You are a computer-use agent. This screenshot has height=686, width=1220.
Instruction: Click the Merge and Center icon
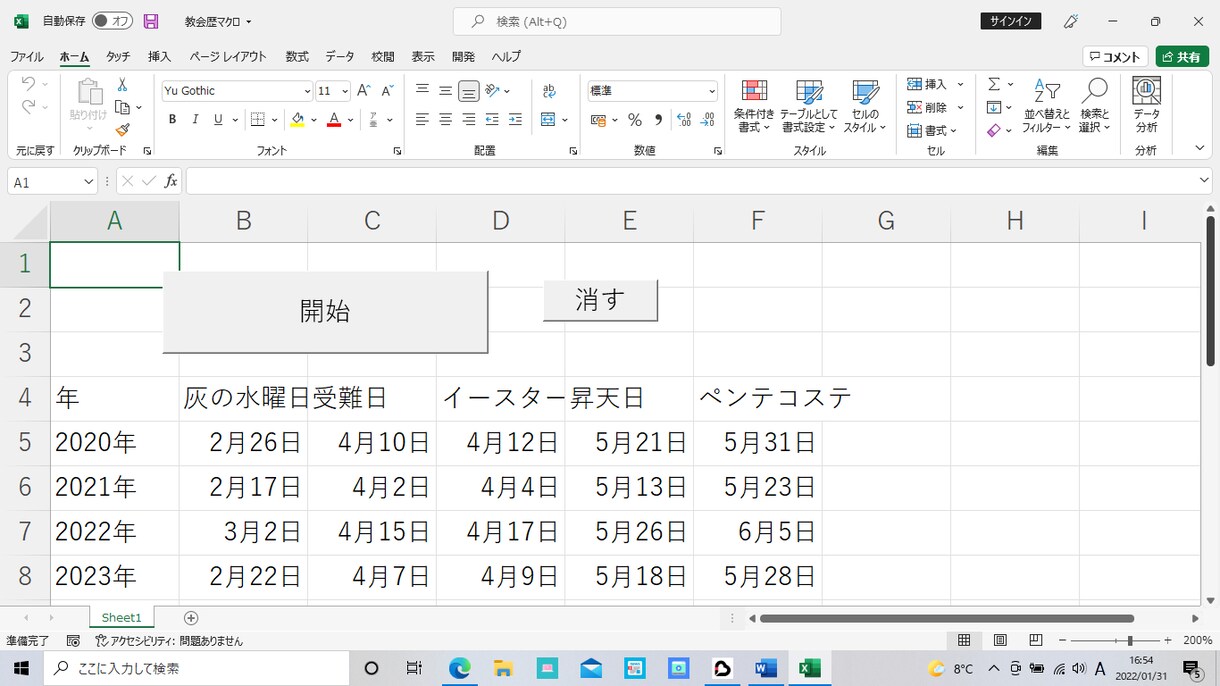click(548, 120)
